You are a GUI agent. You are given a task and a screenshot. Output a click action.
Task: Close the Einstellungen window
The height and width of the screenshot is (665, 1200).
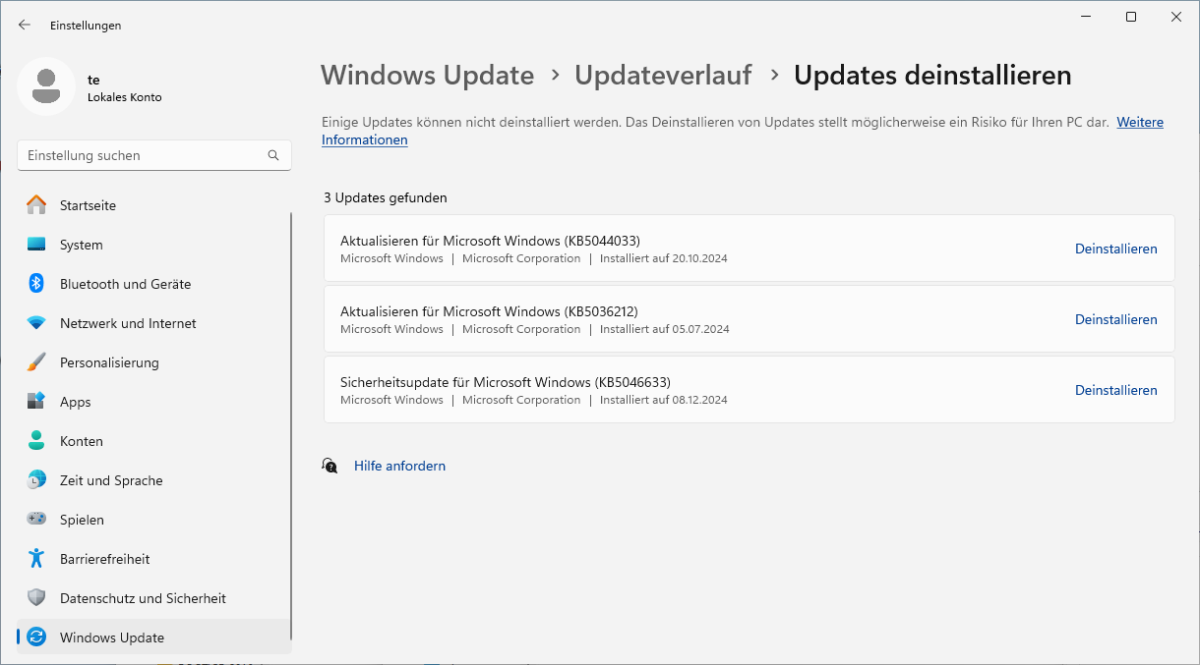(x=1176, y=17)
